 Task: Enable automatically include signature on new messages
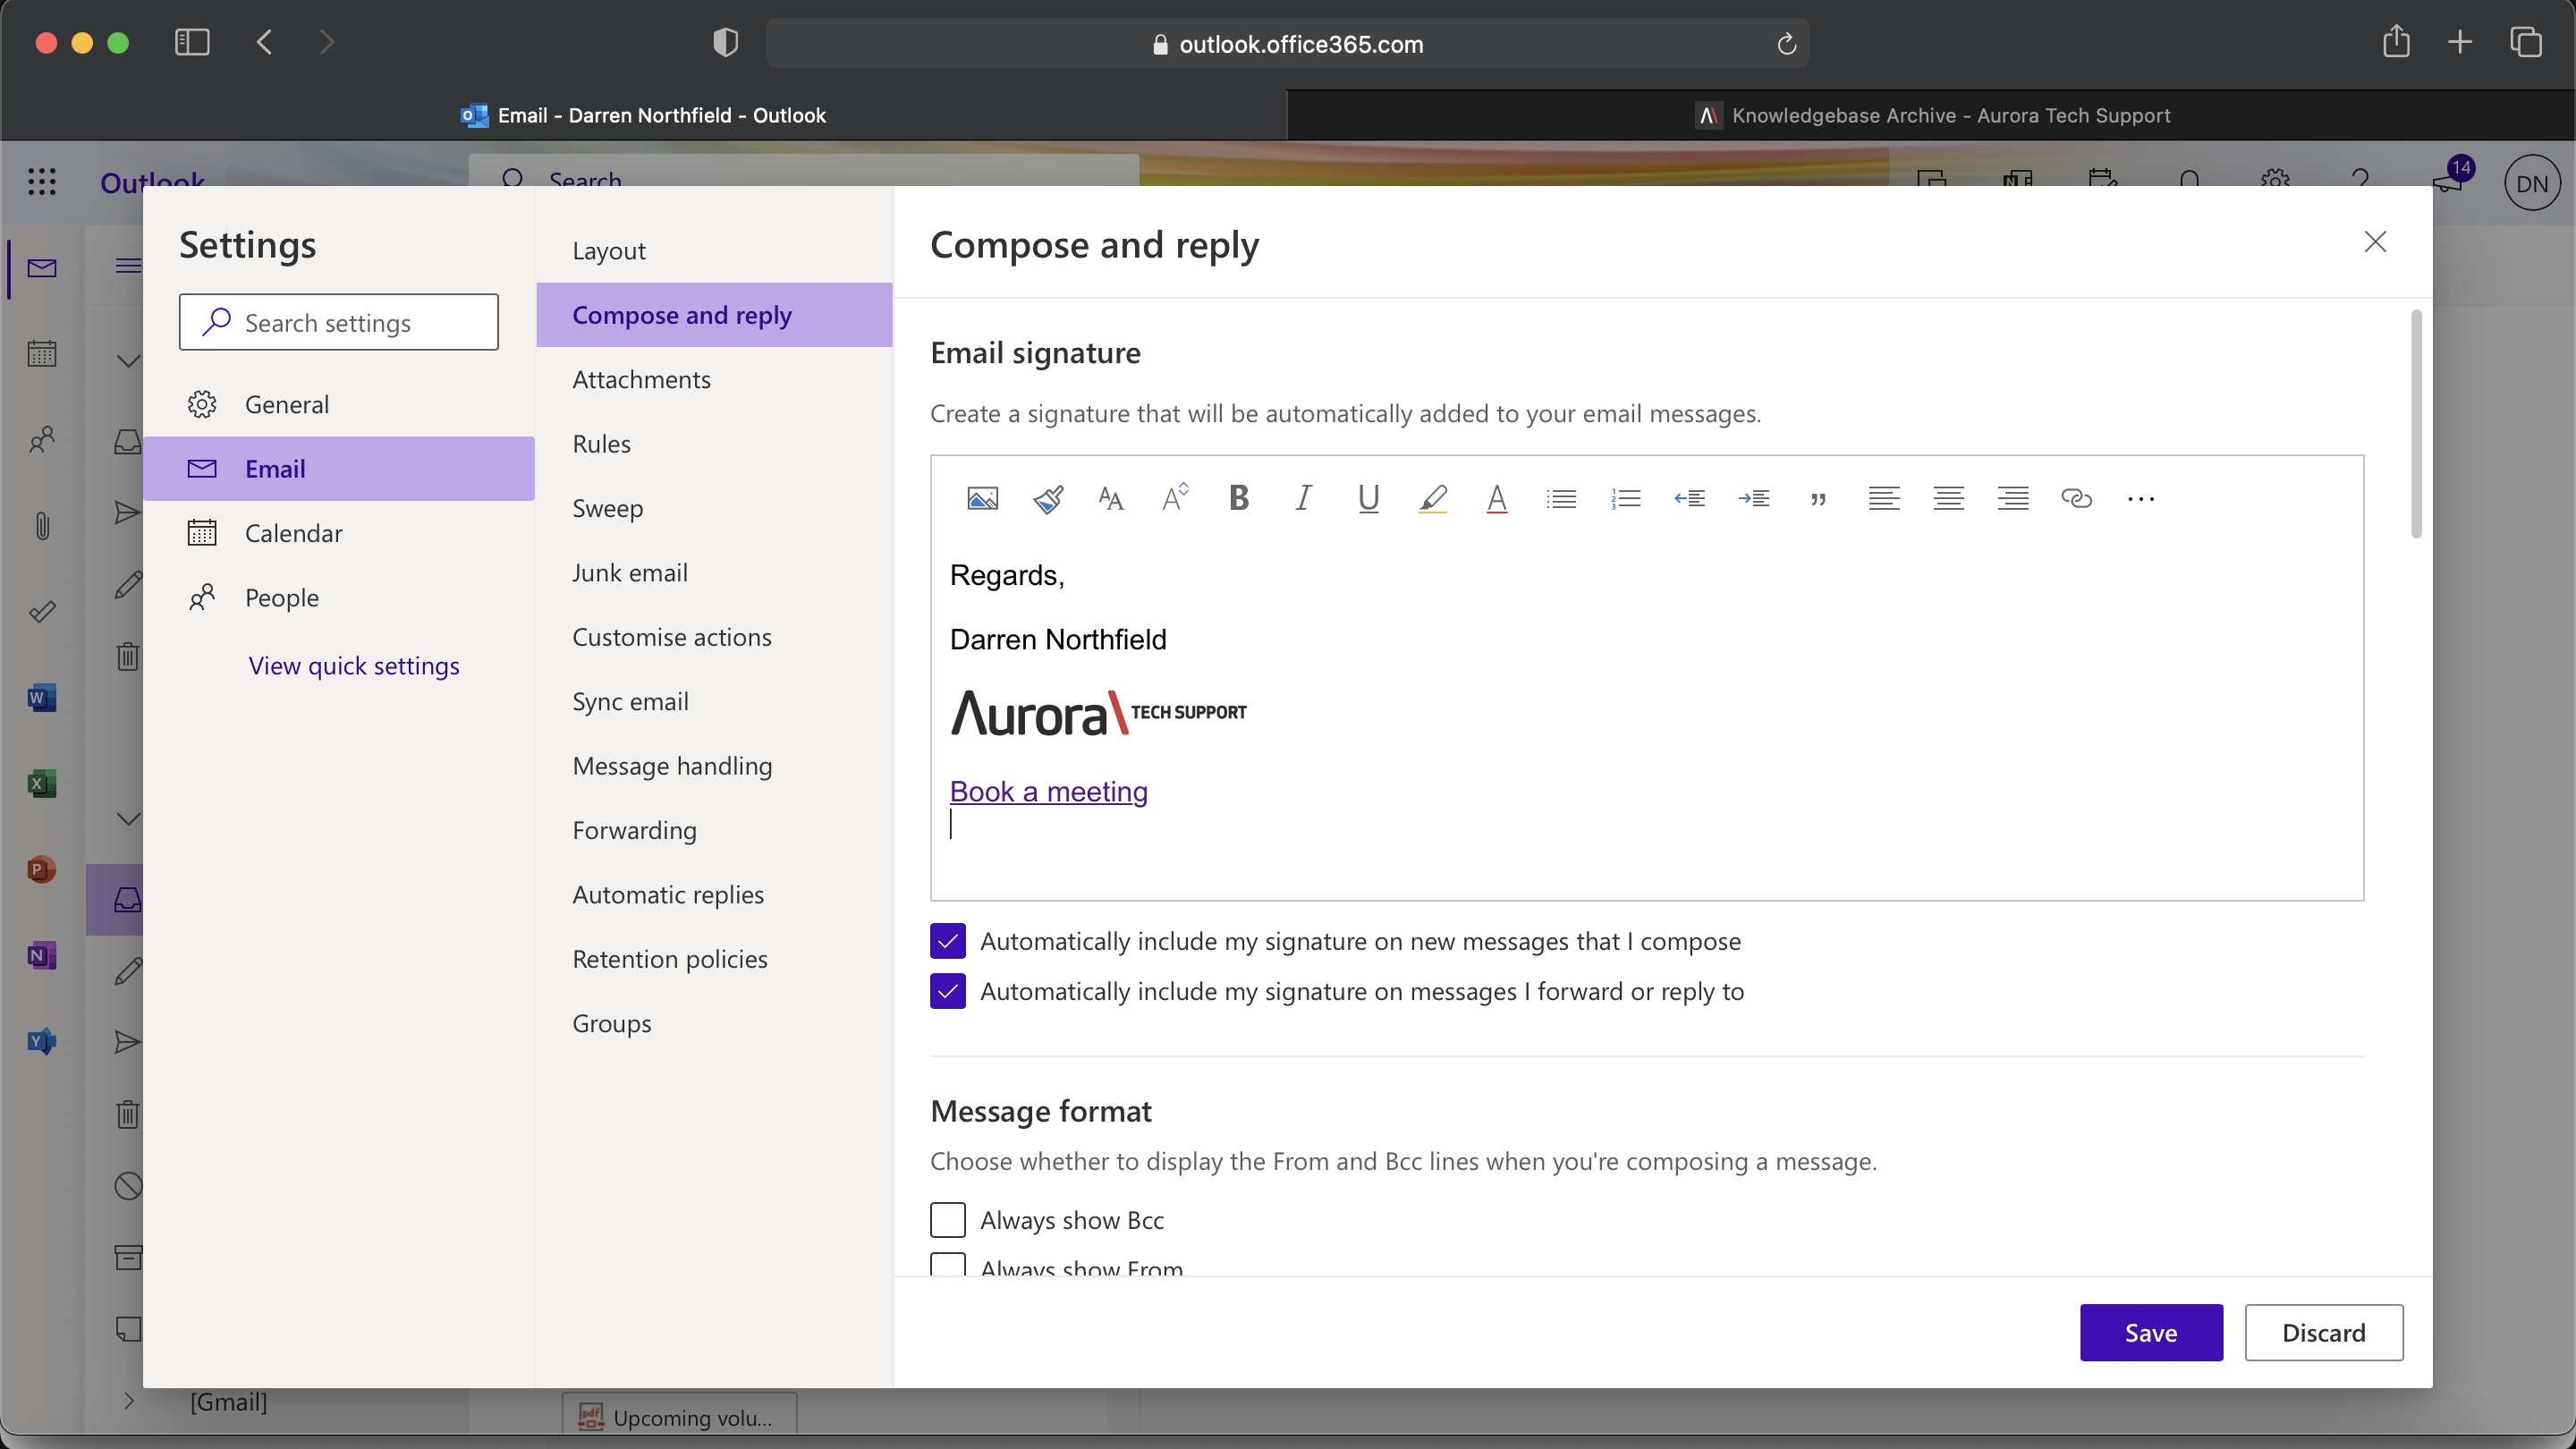(948, 939)
